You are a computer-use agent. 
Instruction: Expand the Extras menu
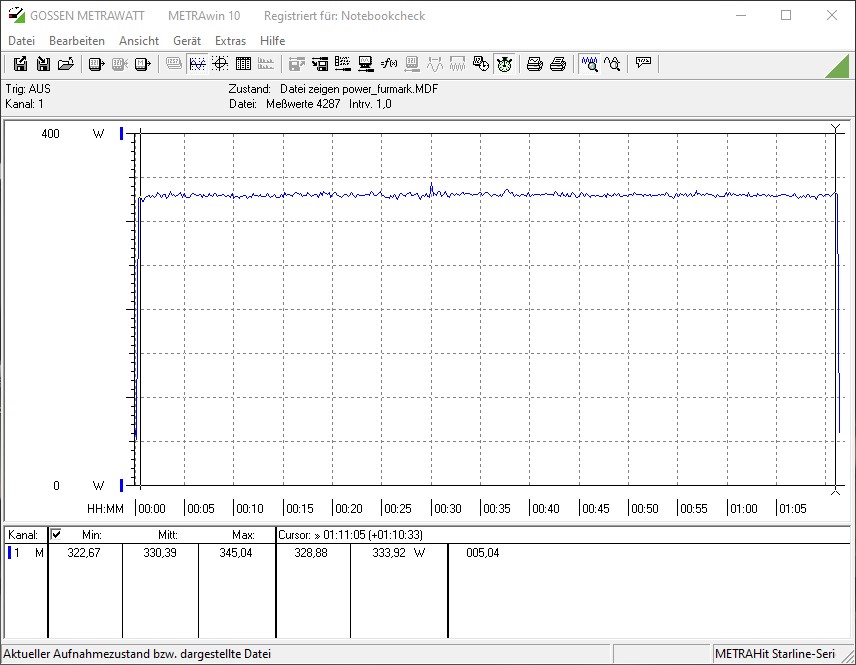230,41
